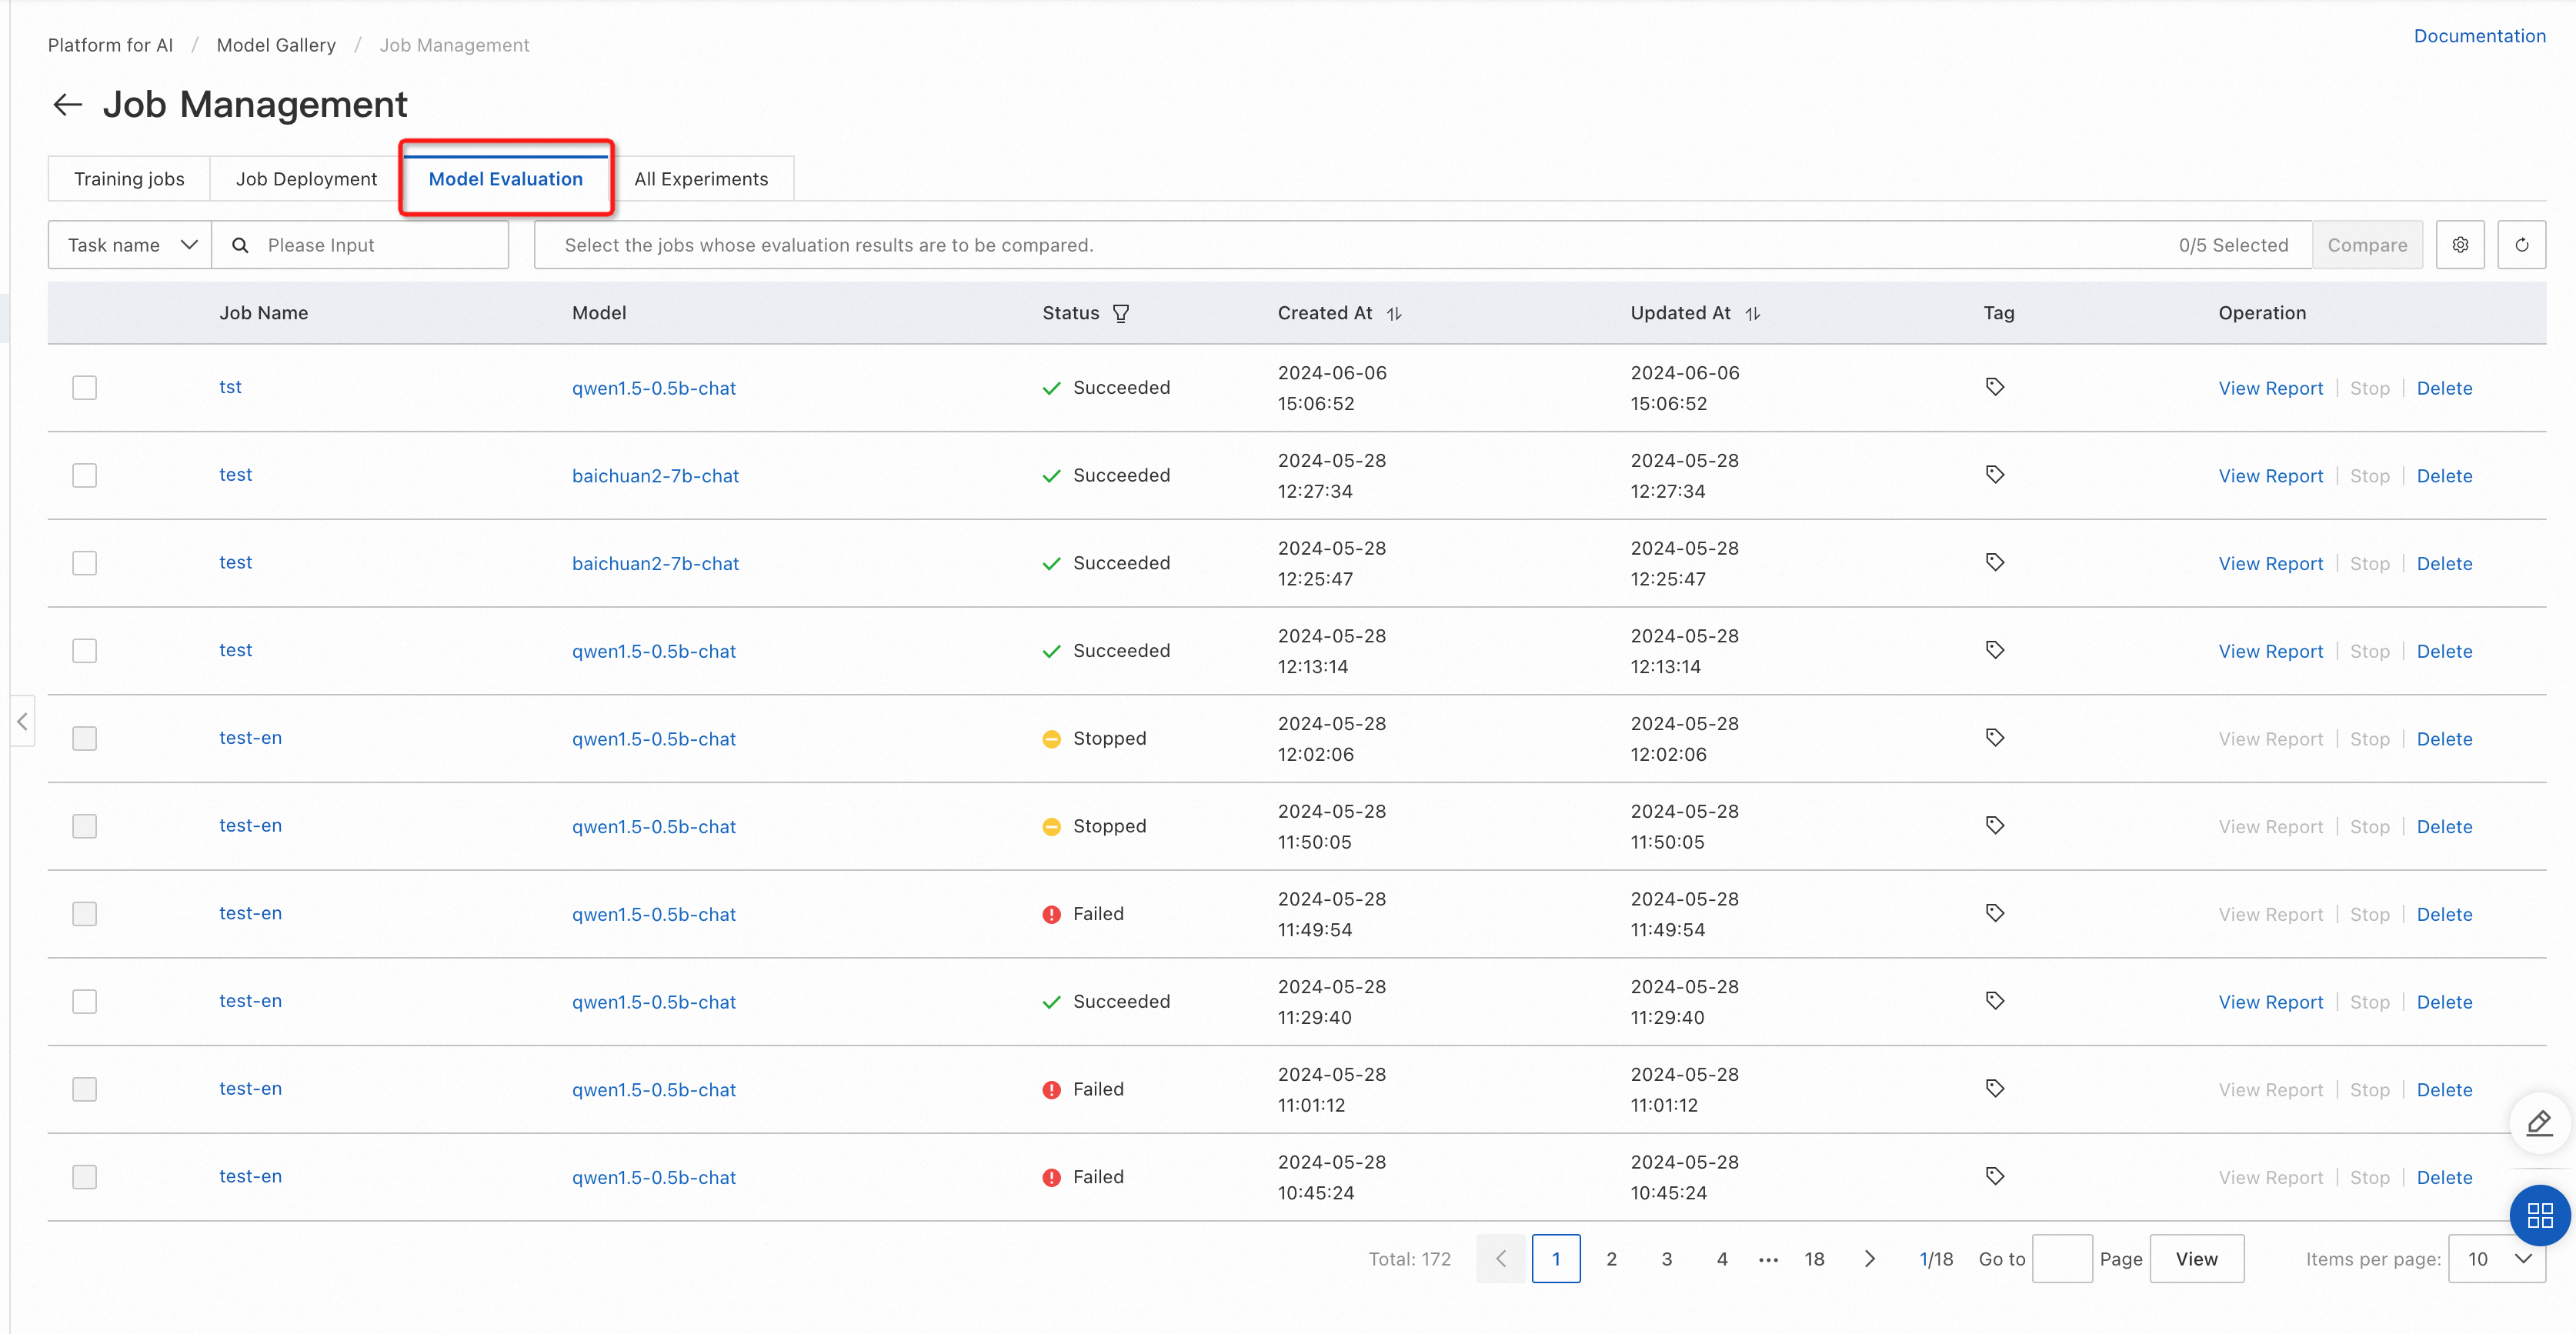
Task: Open the Status column filter funnel
Action: click(1121, 313)
